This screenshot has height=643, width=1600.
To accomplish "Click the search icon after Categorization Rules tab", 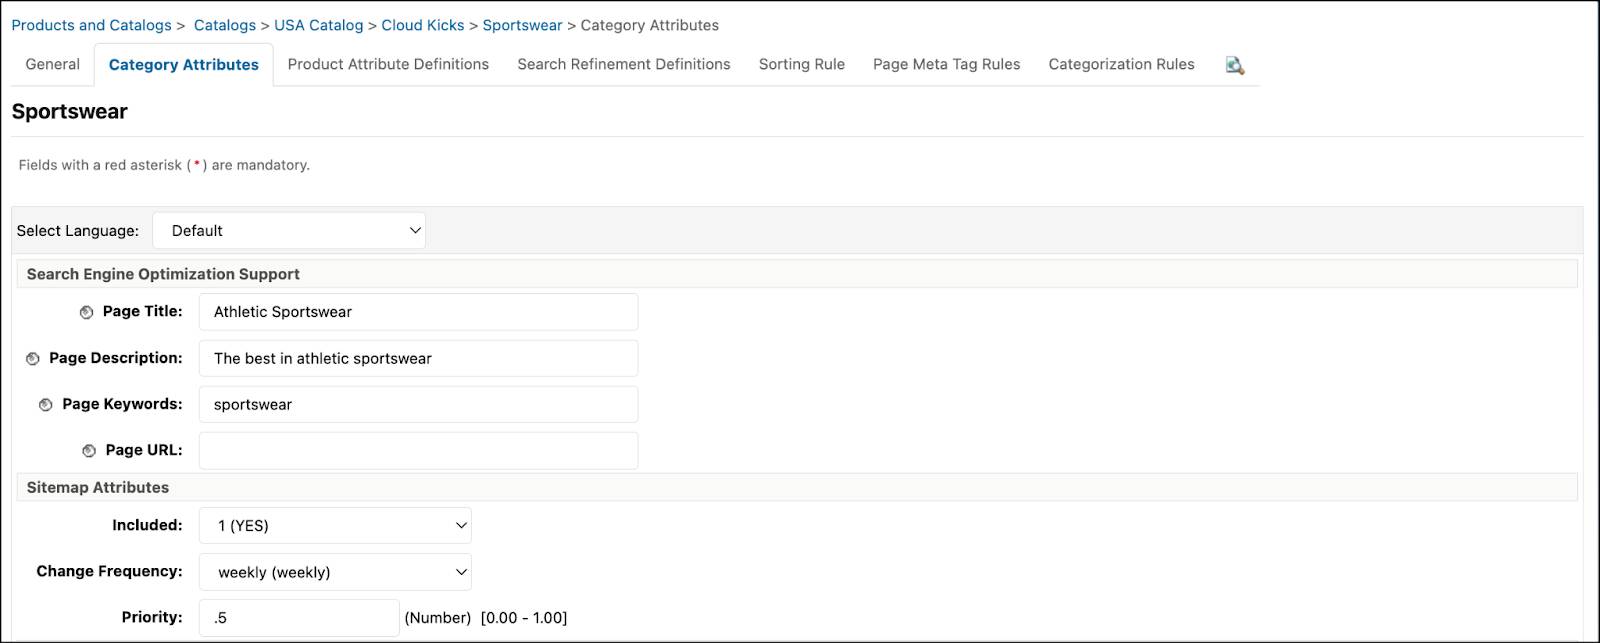I will click(1235, 65).
